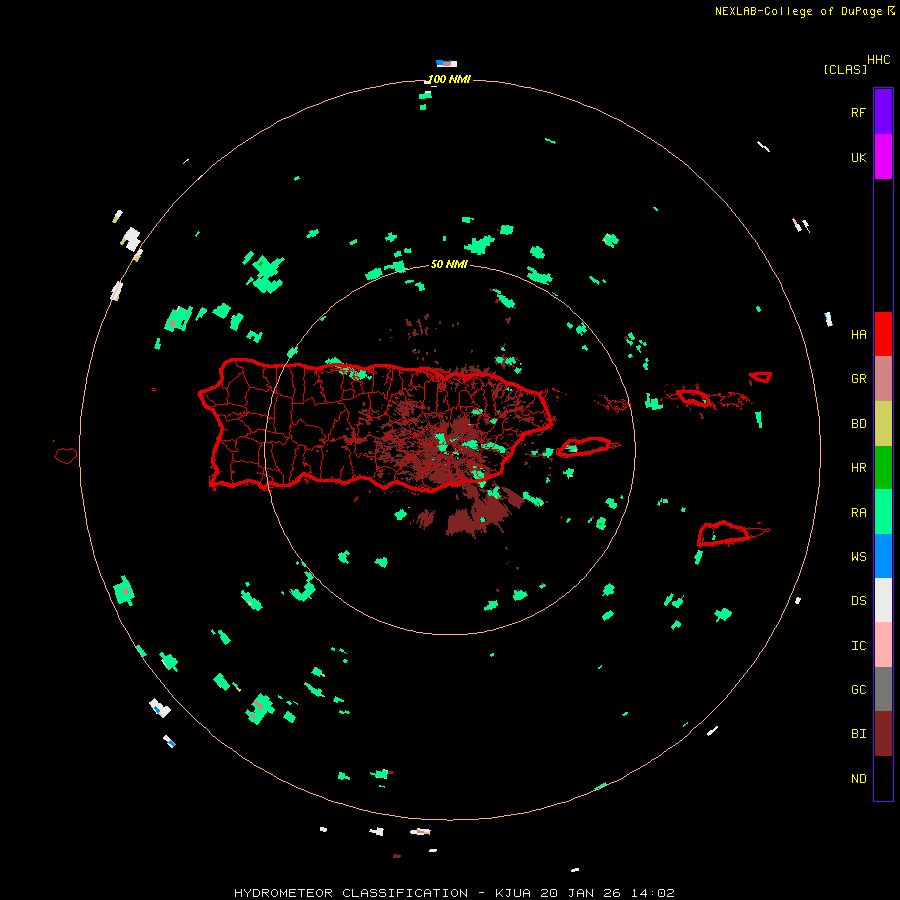Click the IC pink legend color swatch

coord(883,645)
